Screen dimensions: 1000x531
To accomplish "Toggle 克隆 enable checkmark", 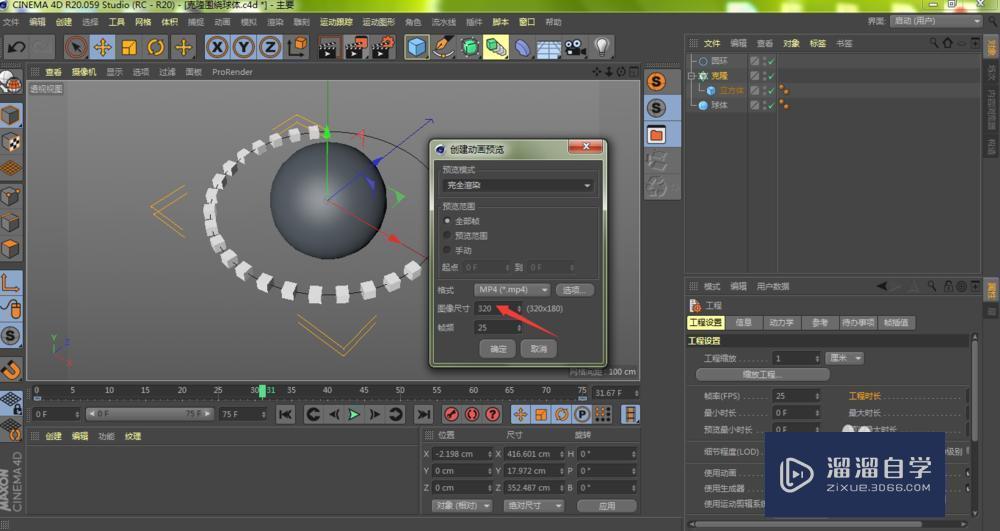I will [772, 76].
